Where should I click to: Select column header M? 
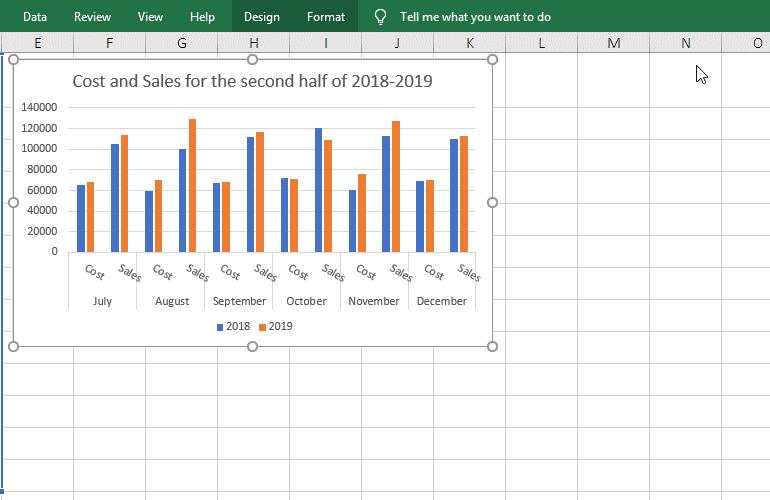[x=613, y=43]
